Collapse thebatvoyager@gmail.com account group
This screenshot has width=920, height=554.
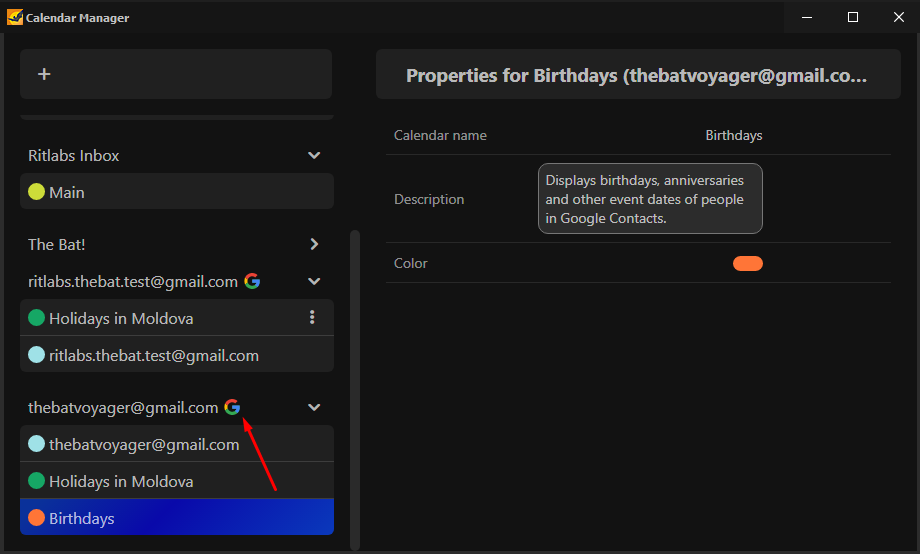coord(314,407)
